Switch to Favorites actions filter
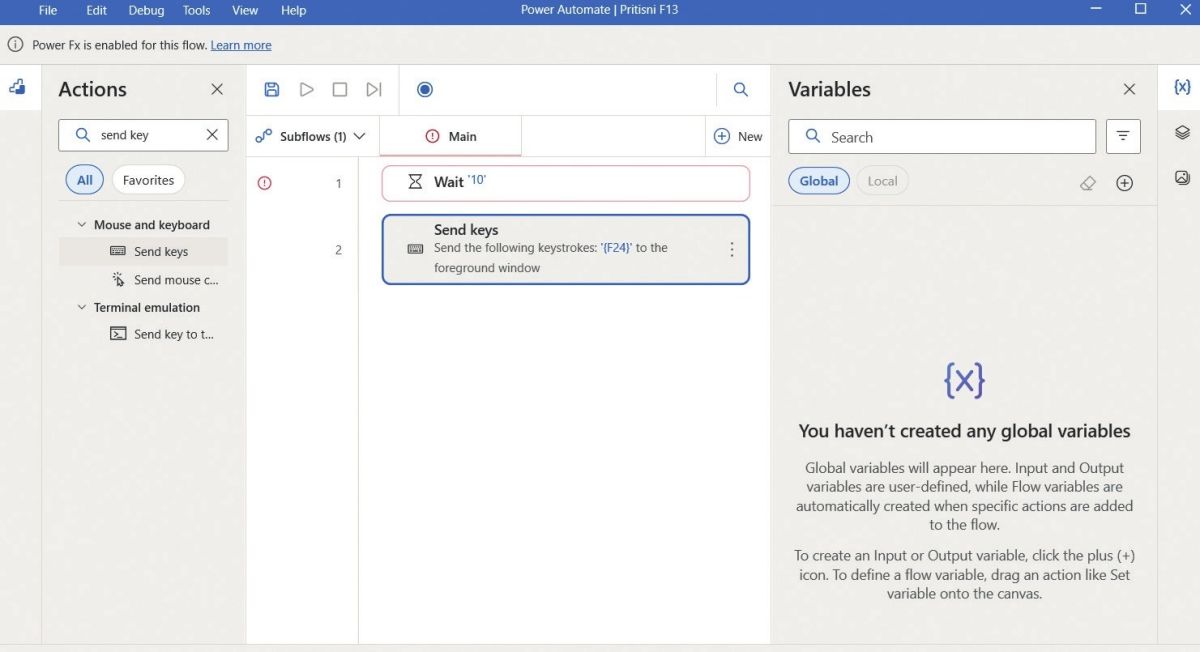1200x652 pixels. (x=149, y=180)
